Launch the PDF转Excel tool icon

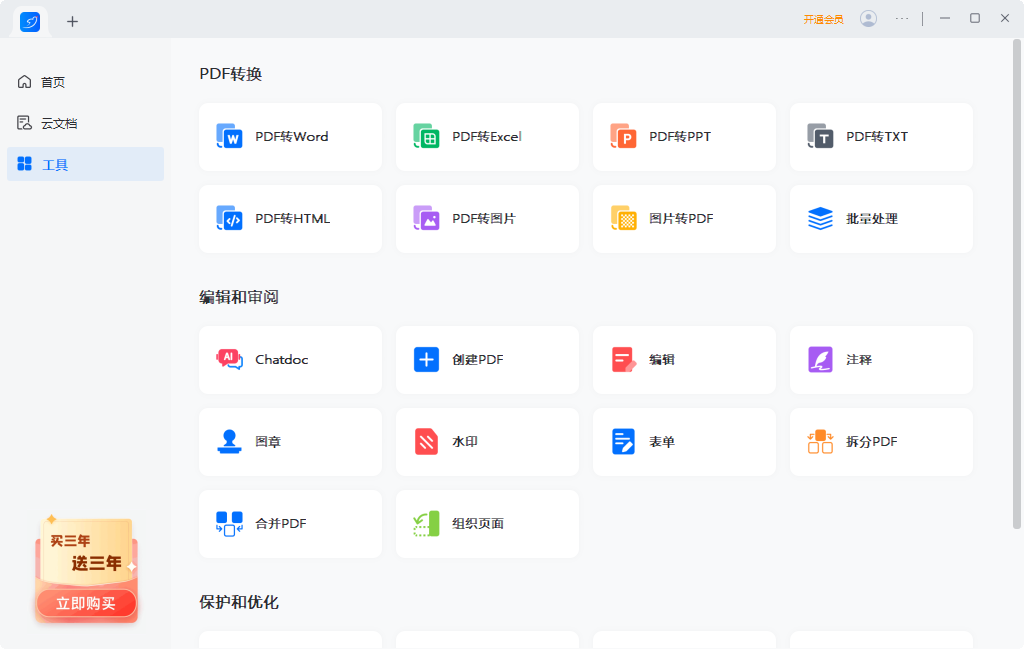[x=426, y=136]
